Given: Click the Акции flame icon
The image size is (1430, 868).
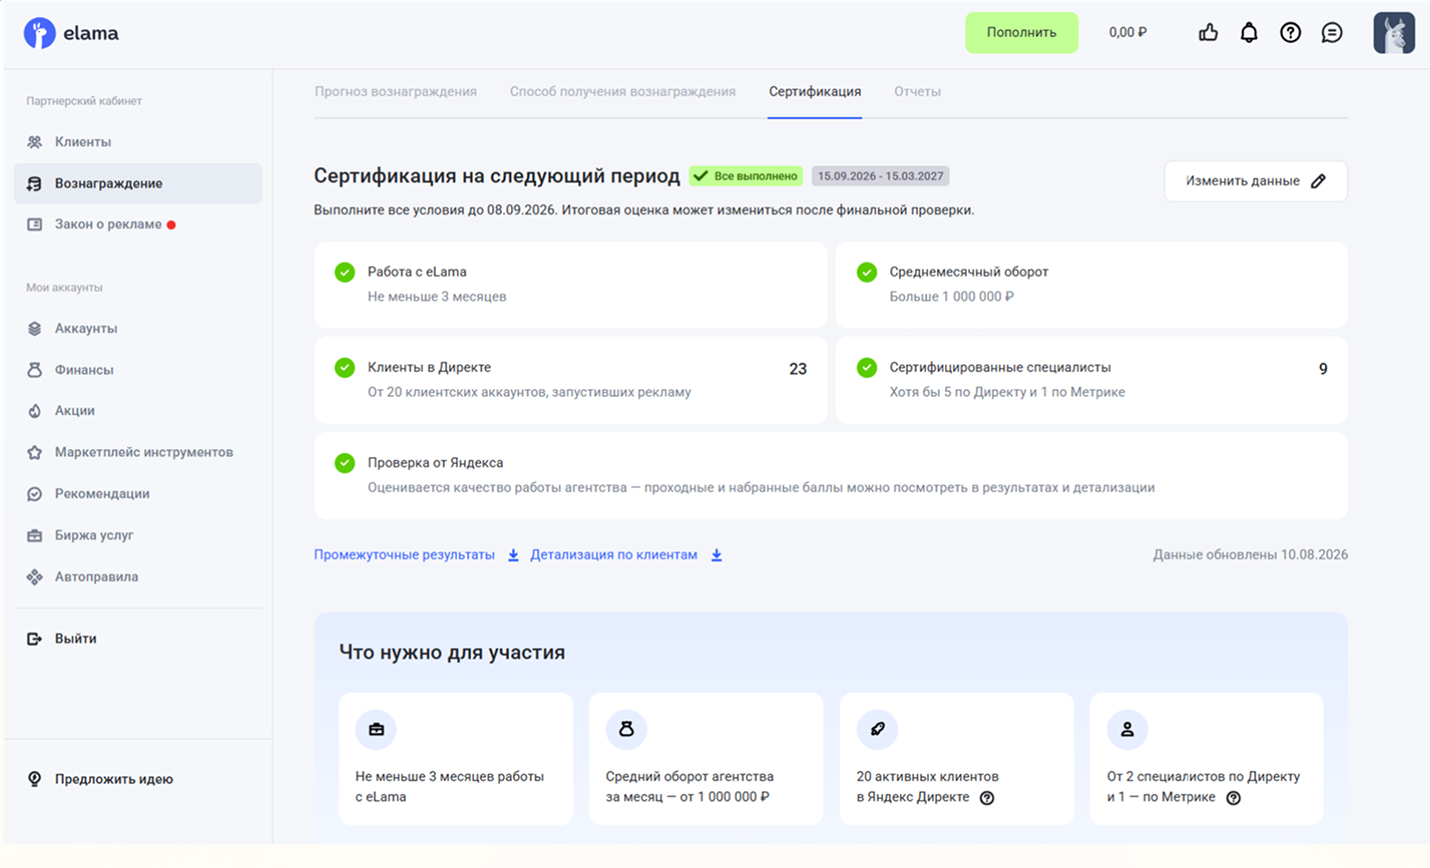Looking at the screenshot, I should (34, 411).
